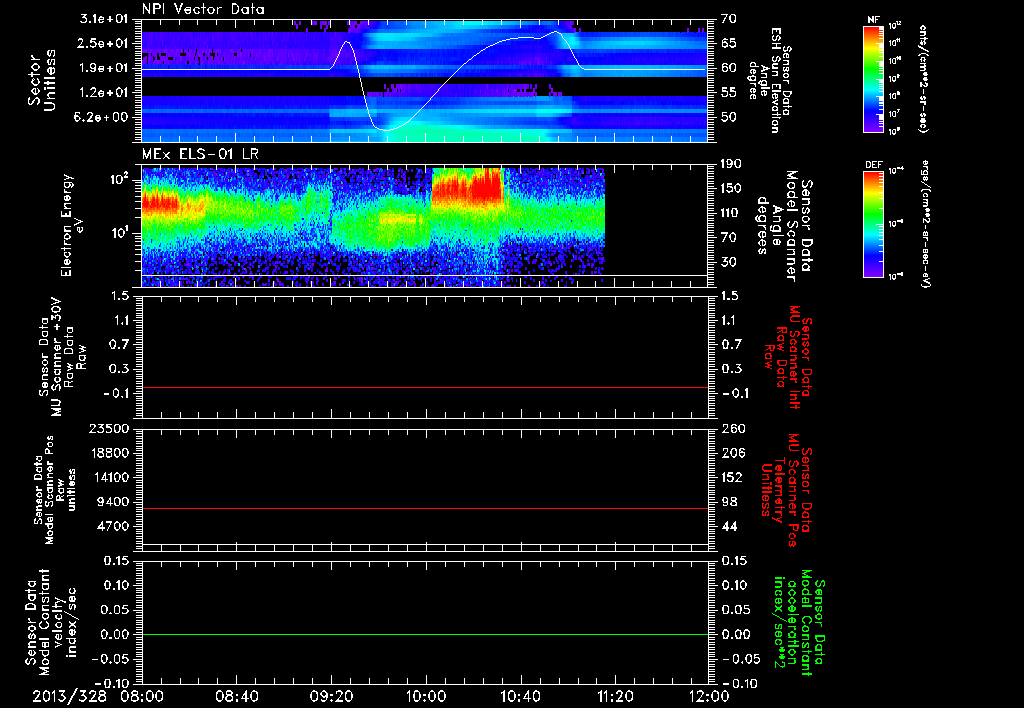Click the 206 telemetry tick label
The height and width of the screenshot is (708, 1024).
point(733,453)
